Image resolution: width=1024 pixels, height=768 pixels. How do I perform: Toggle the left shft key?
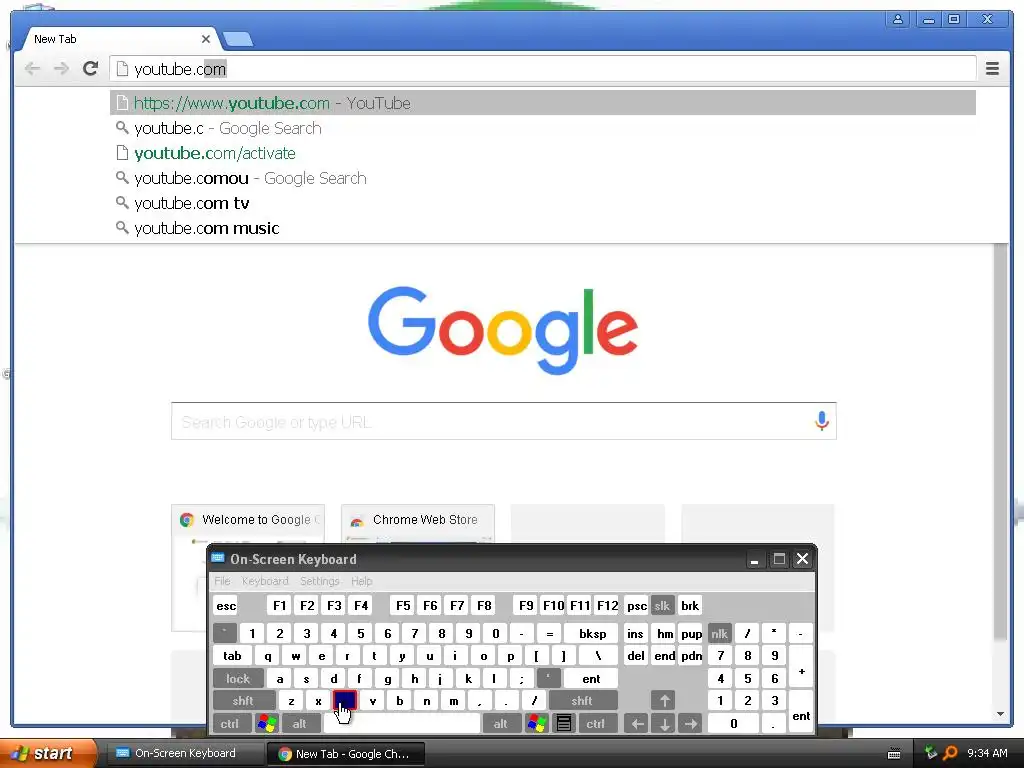[x=244, y=701]
